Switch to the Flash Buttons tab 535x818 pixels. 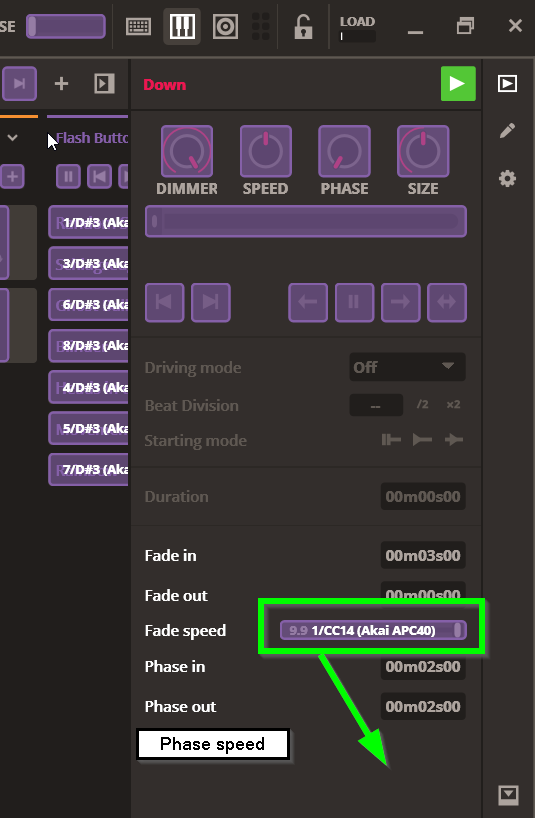click(92, 138)
